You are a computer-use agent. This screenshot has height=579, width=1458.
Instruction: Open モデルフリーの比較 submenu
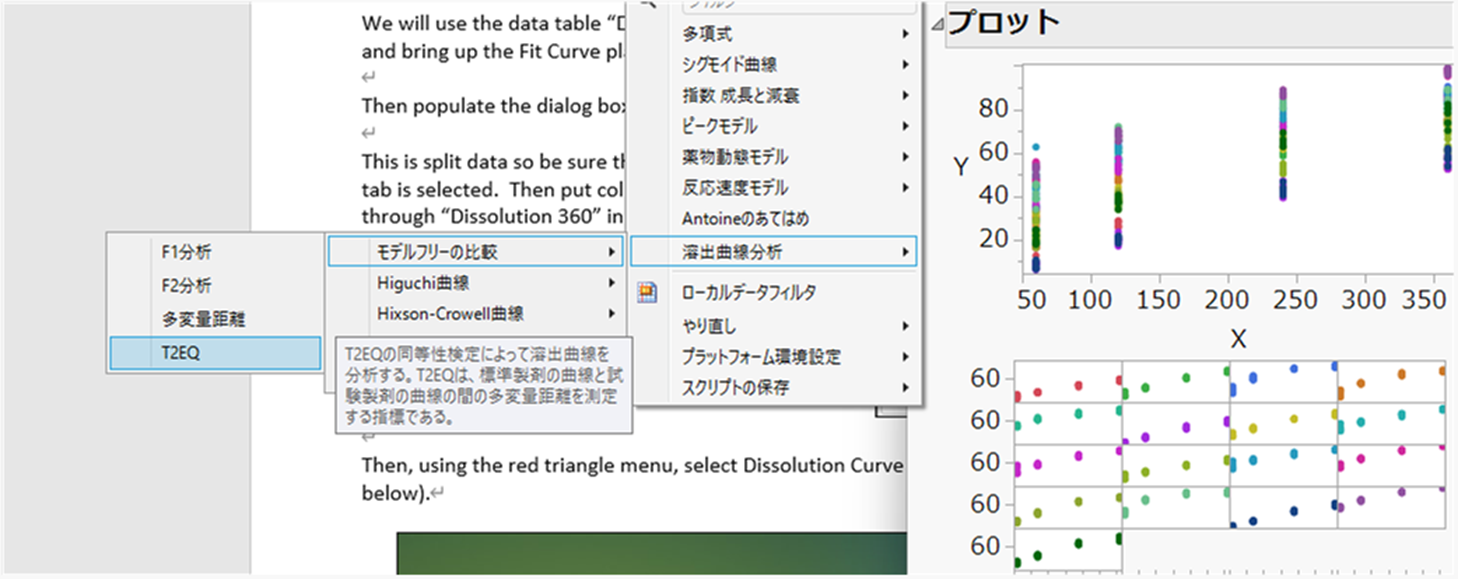click(x=476, y=252)
